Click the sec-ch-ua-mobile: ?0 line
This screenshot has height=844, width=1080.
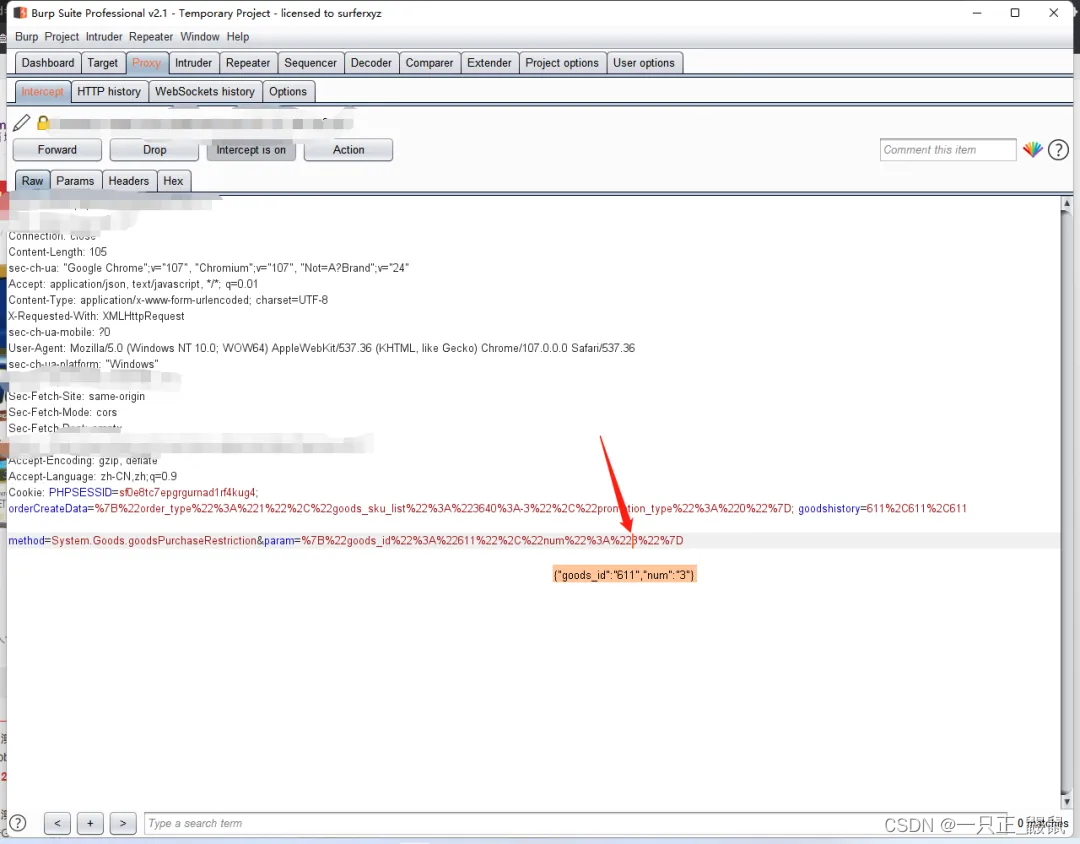(x=59, y=332)
